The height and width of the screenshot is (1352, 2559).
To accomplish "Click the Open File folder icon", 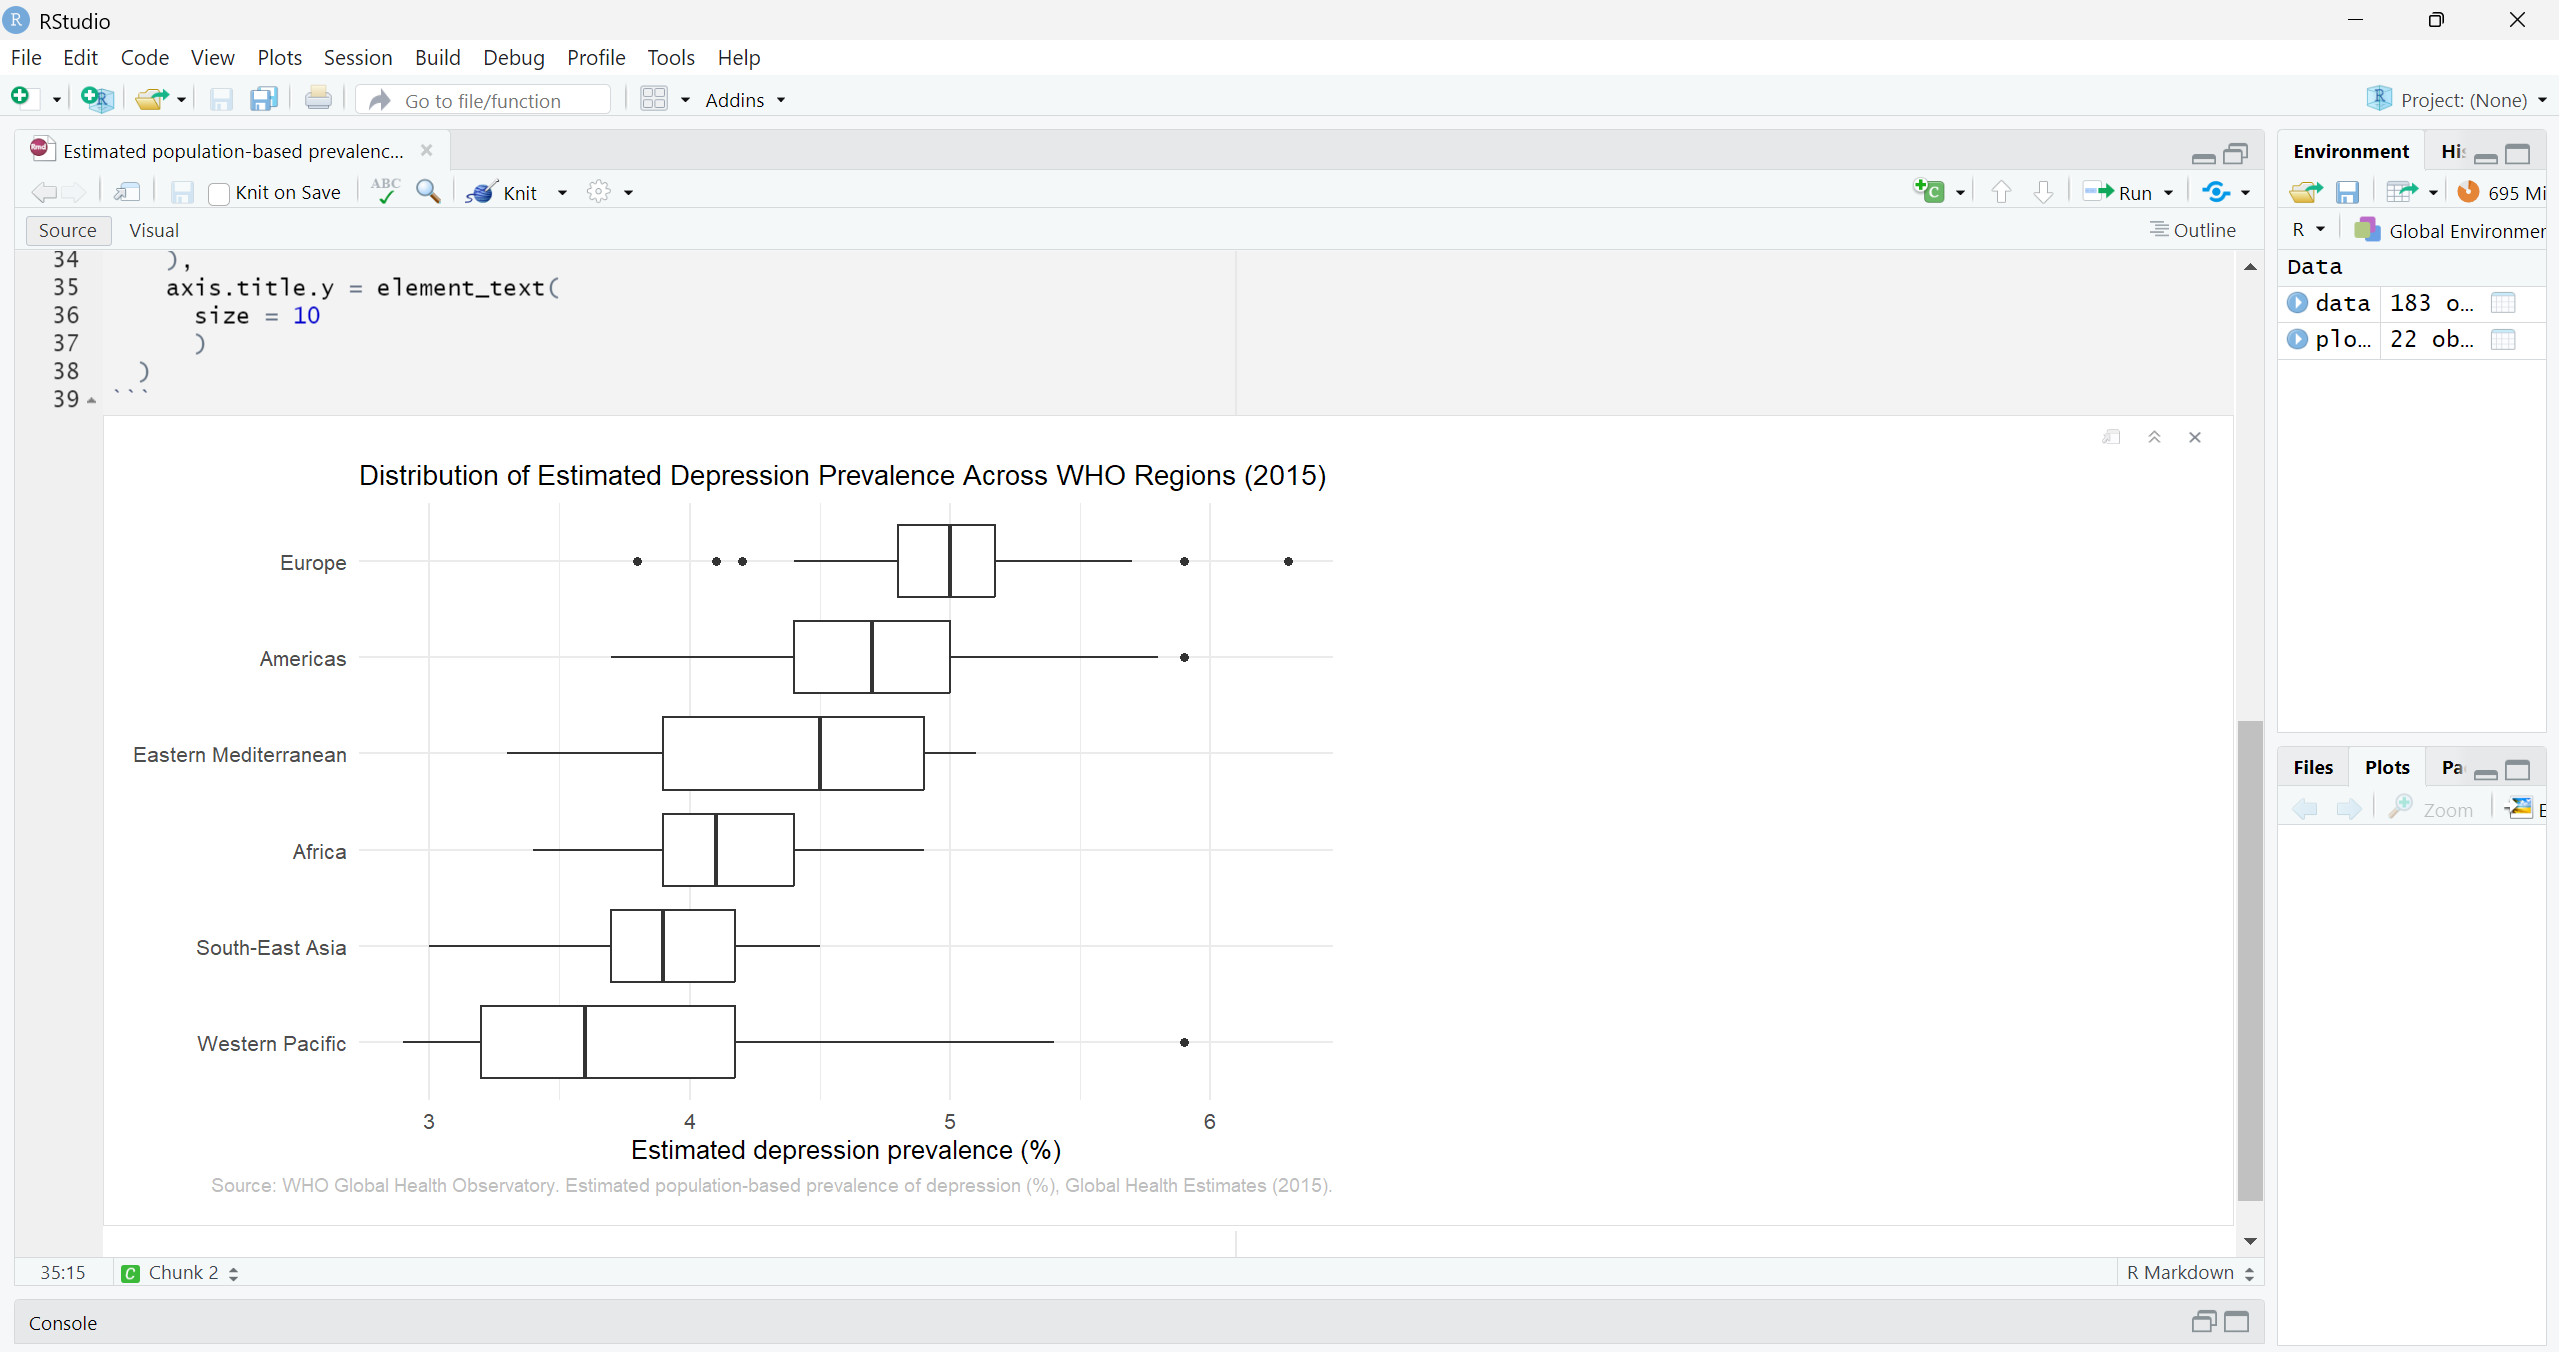I will pyautogui.click(x=152, y=98).
